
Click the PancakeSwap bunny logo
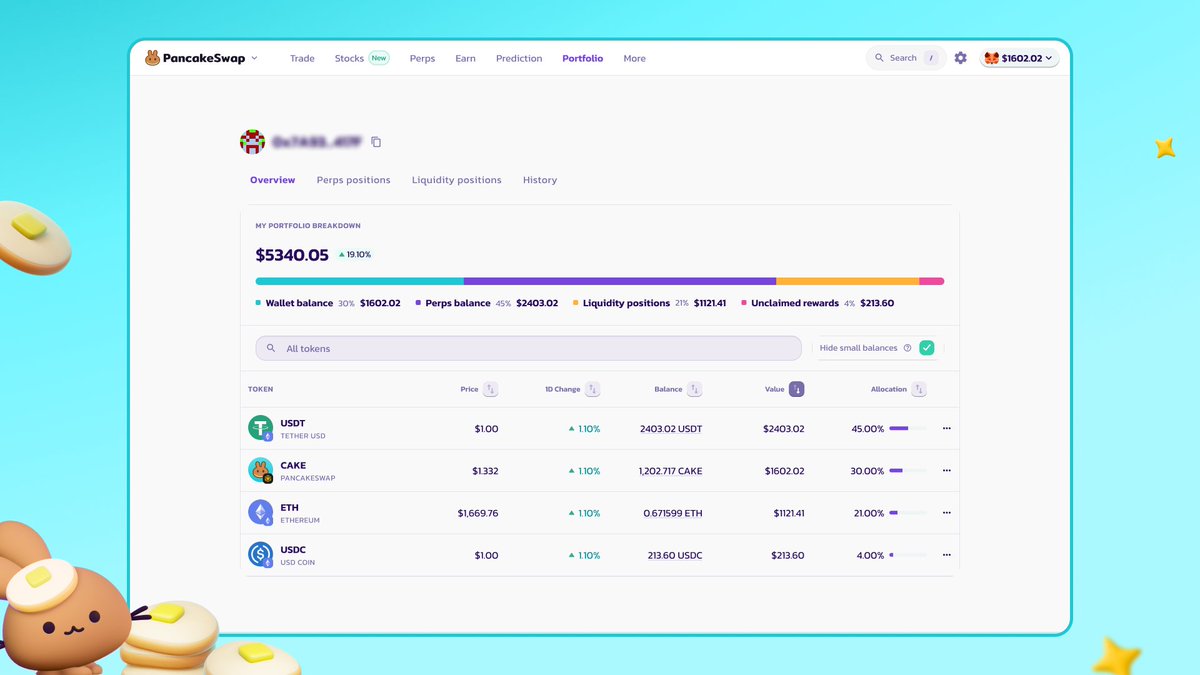pyautogui.click(x=152, y=58)
